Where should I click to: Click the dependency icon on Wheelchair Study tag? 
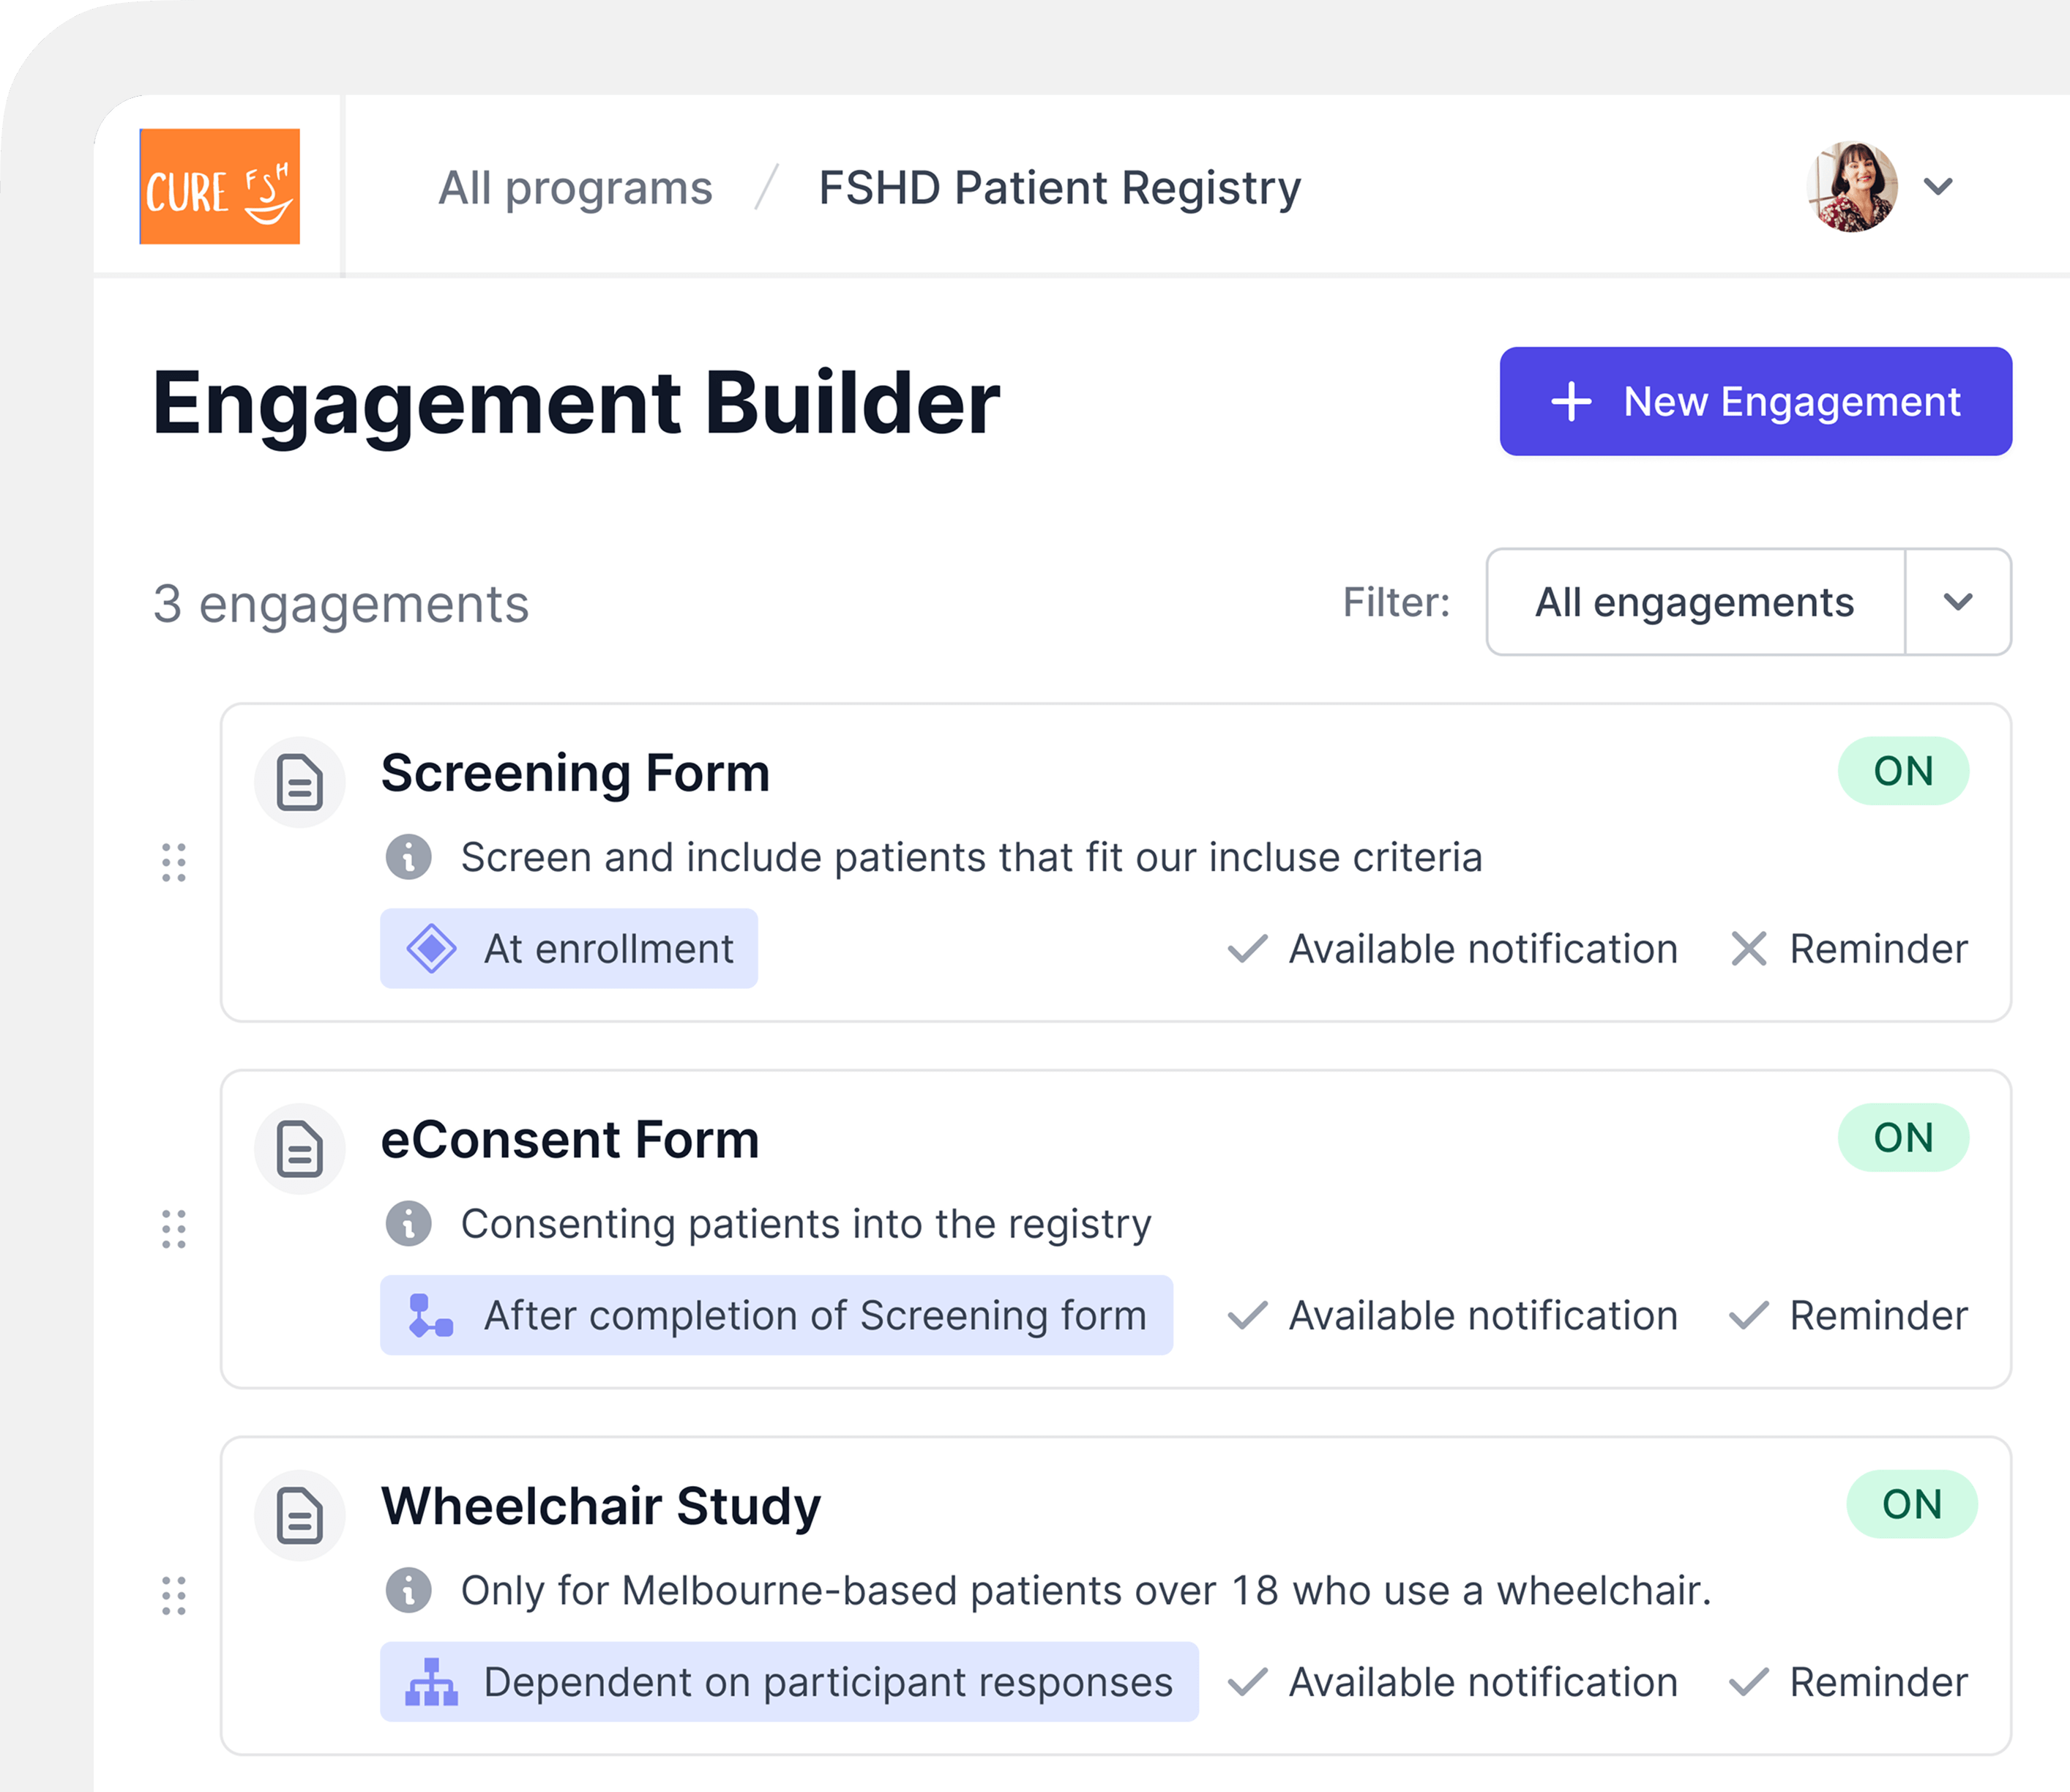point(432,1683)
